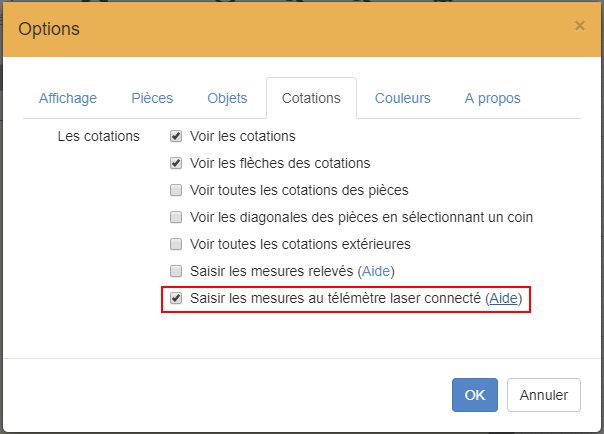Image resolution: width=604 pixels, height=434 pixels.
Task: Click the Cotations tab
Action: (x=311, y=98)
